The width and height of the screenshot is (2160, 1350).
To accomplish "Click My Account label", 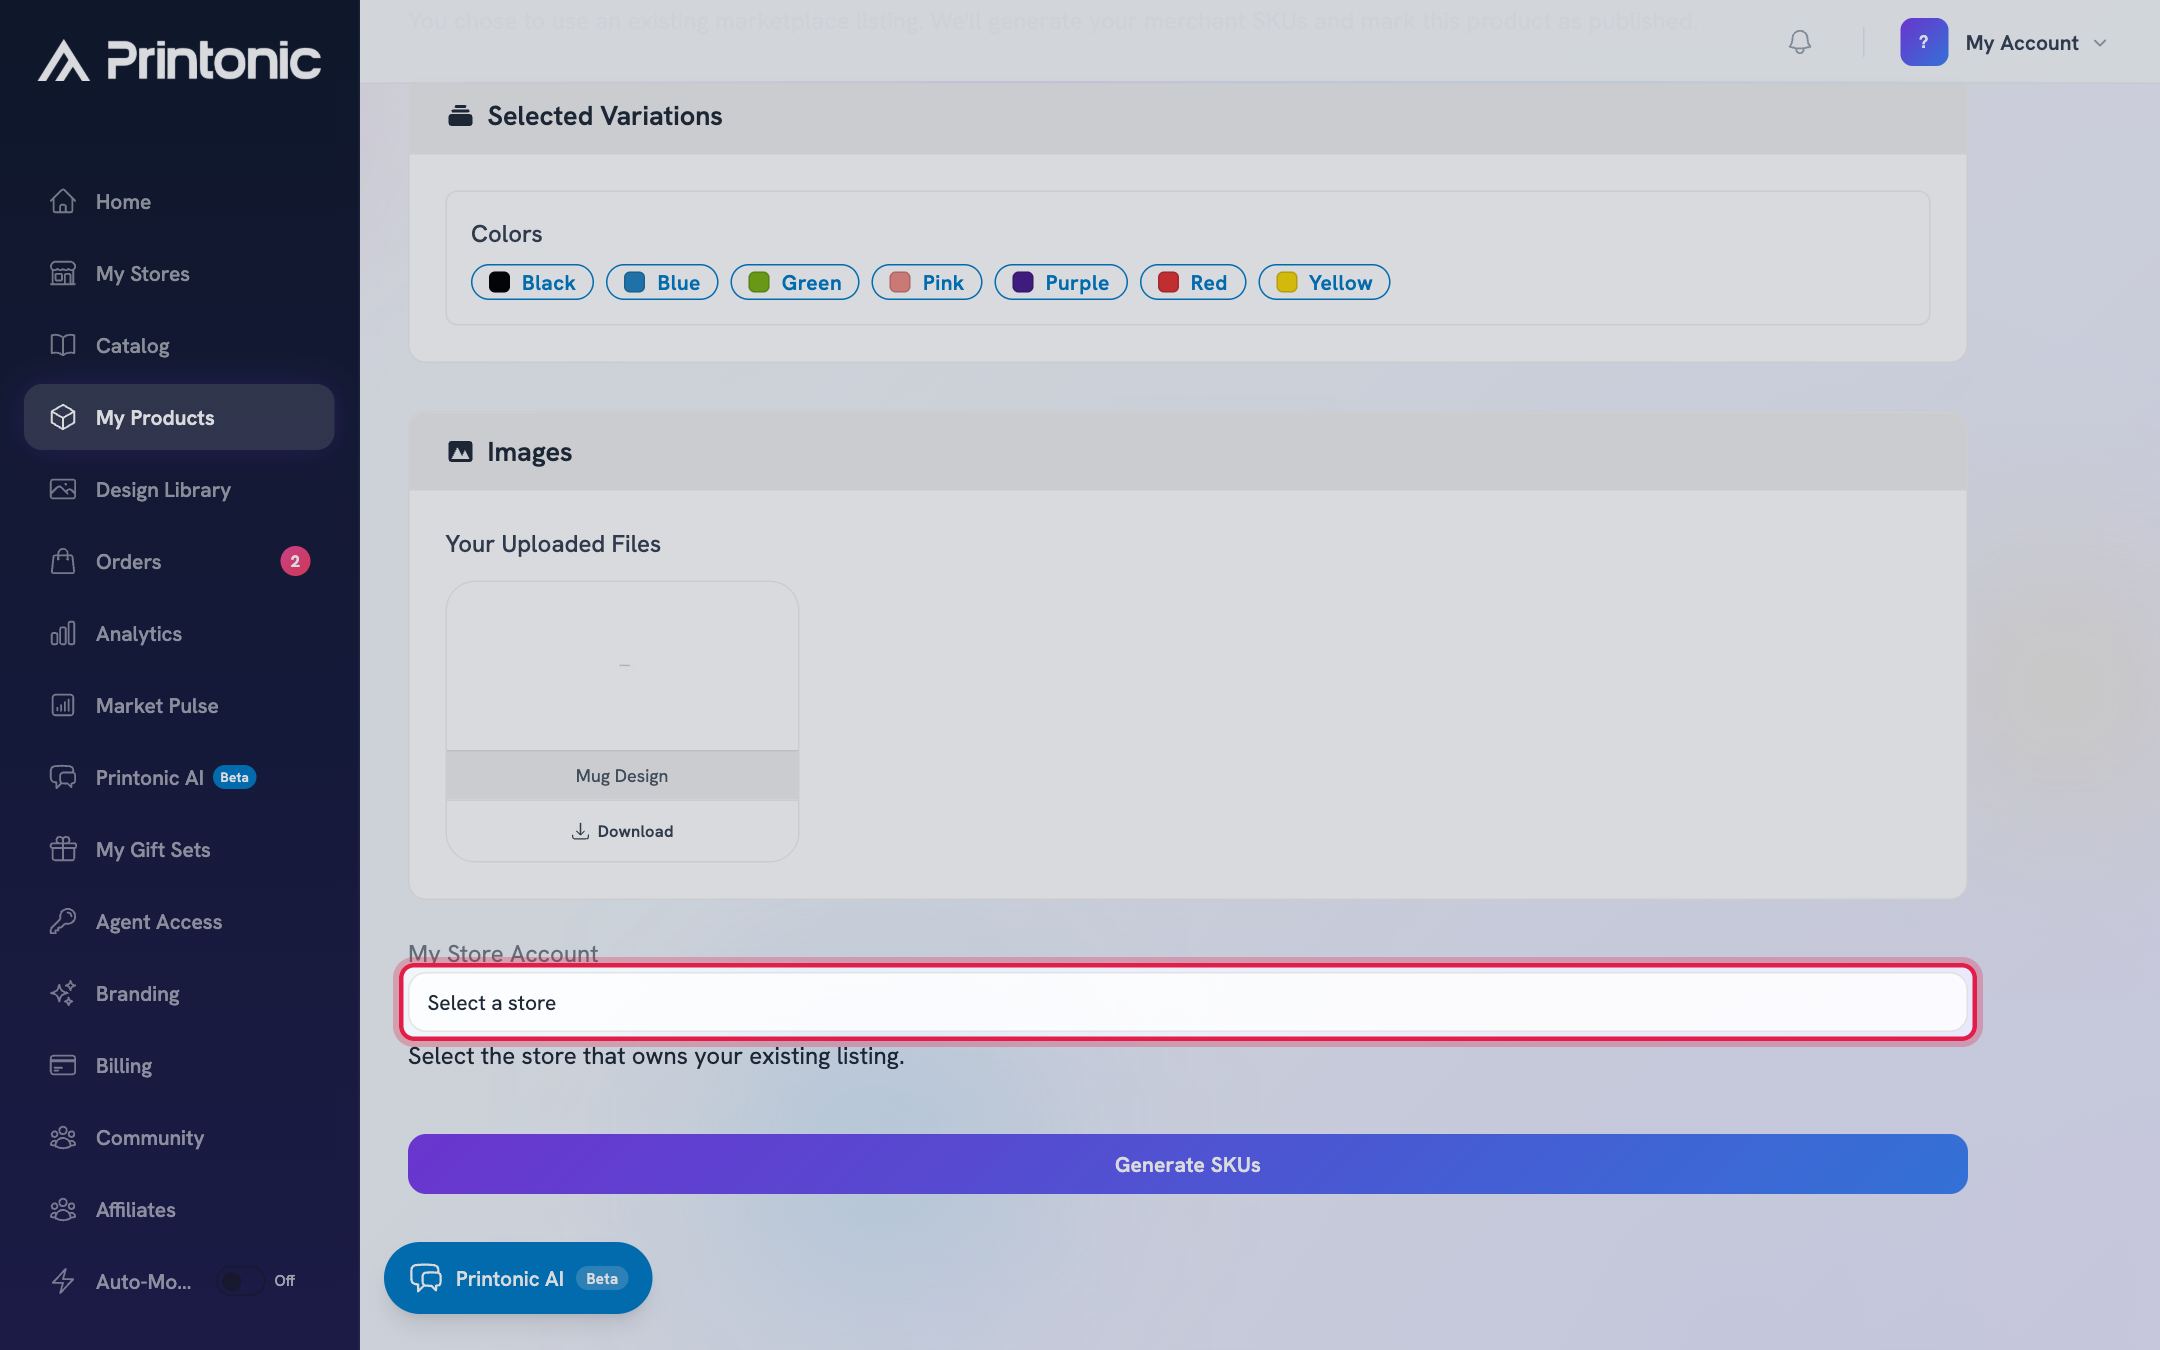I will [2021, 43].
